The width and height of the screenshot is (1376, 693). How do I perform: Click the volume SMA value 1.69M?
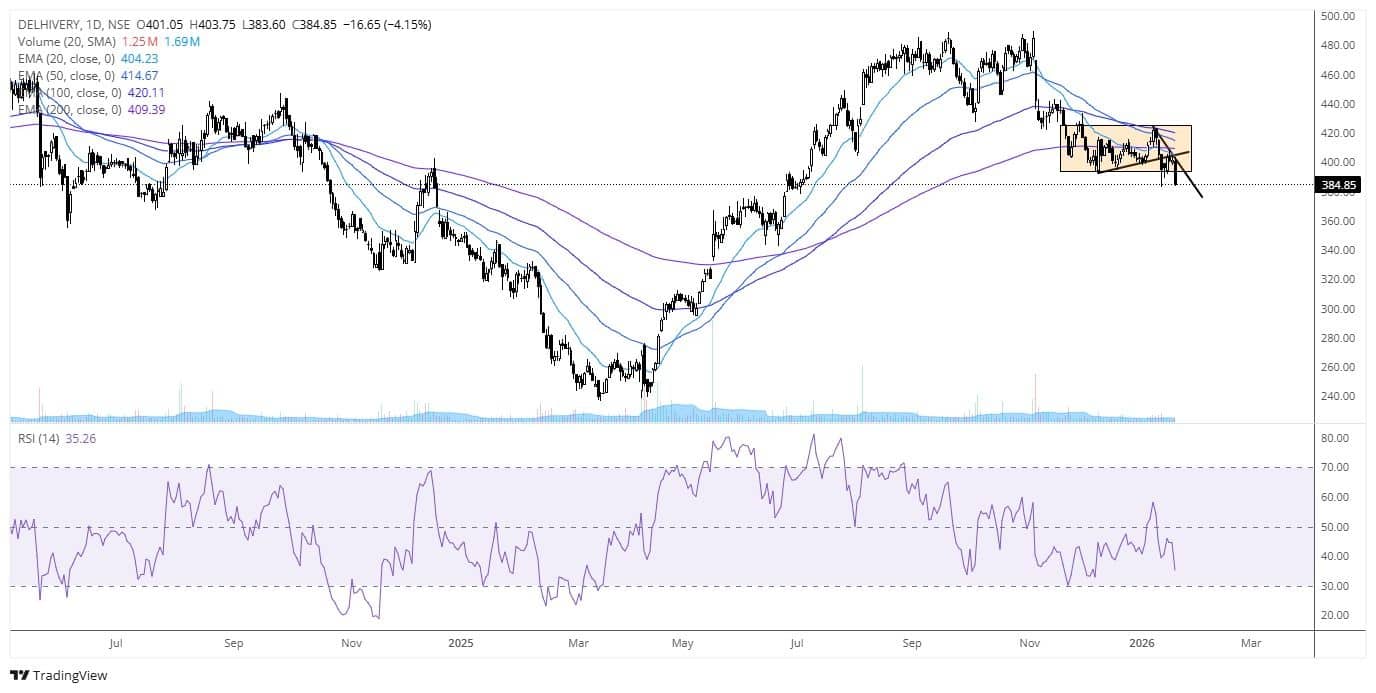pos(180,41)
